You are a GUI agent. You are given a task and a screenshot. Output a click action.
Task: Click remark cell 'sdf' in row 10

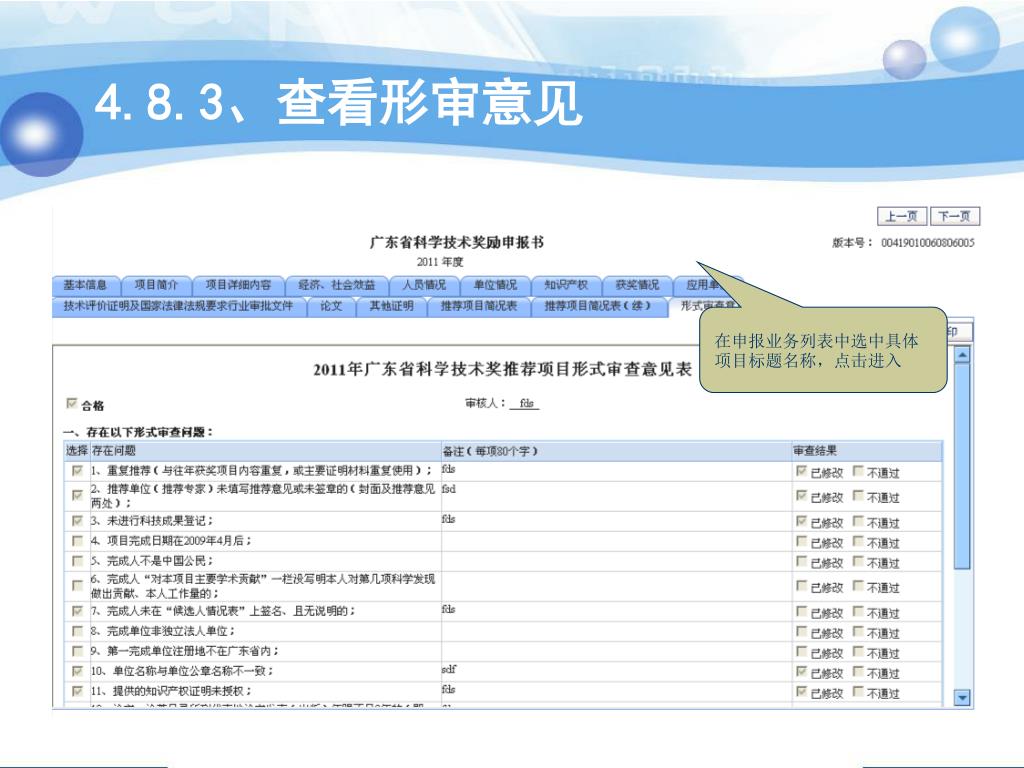coord(616,671)
